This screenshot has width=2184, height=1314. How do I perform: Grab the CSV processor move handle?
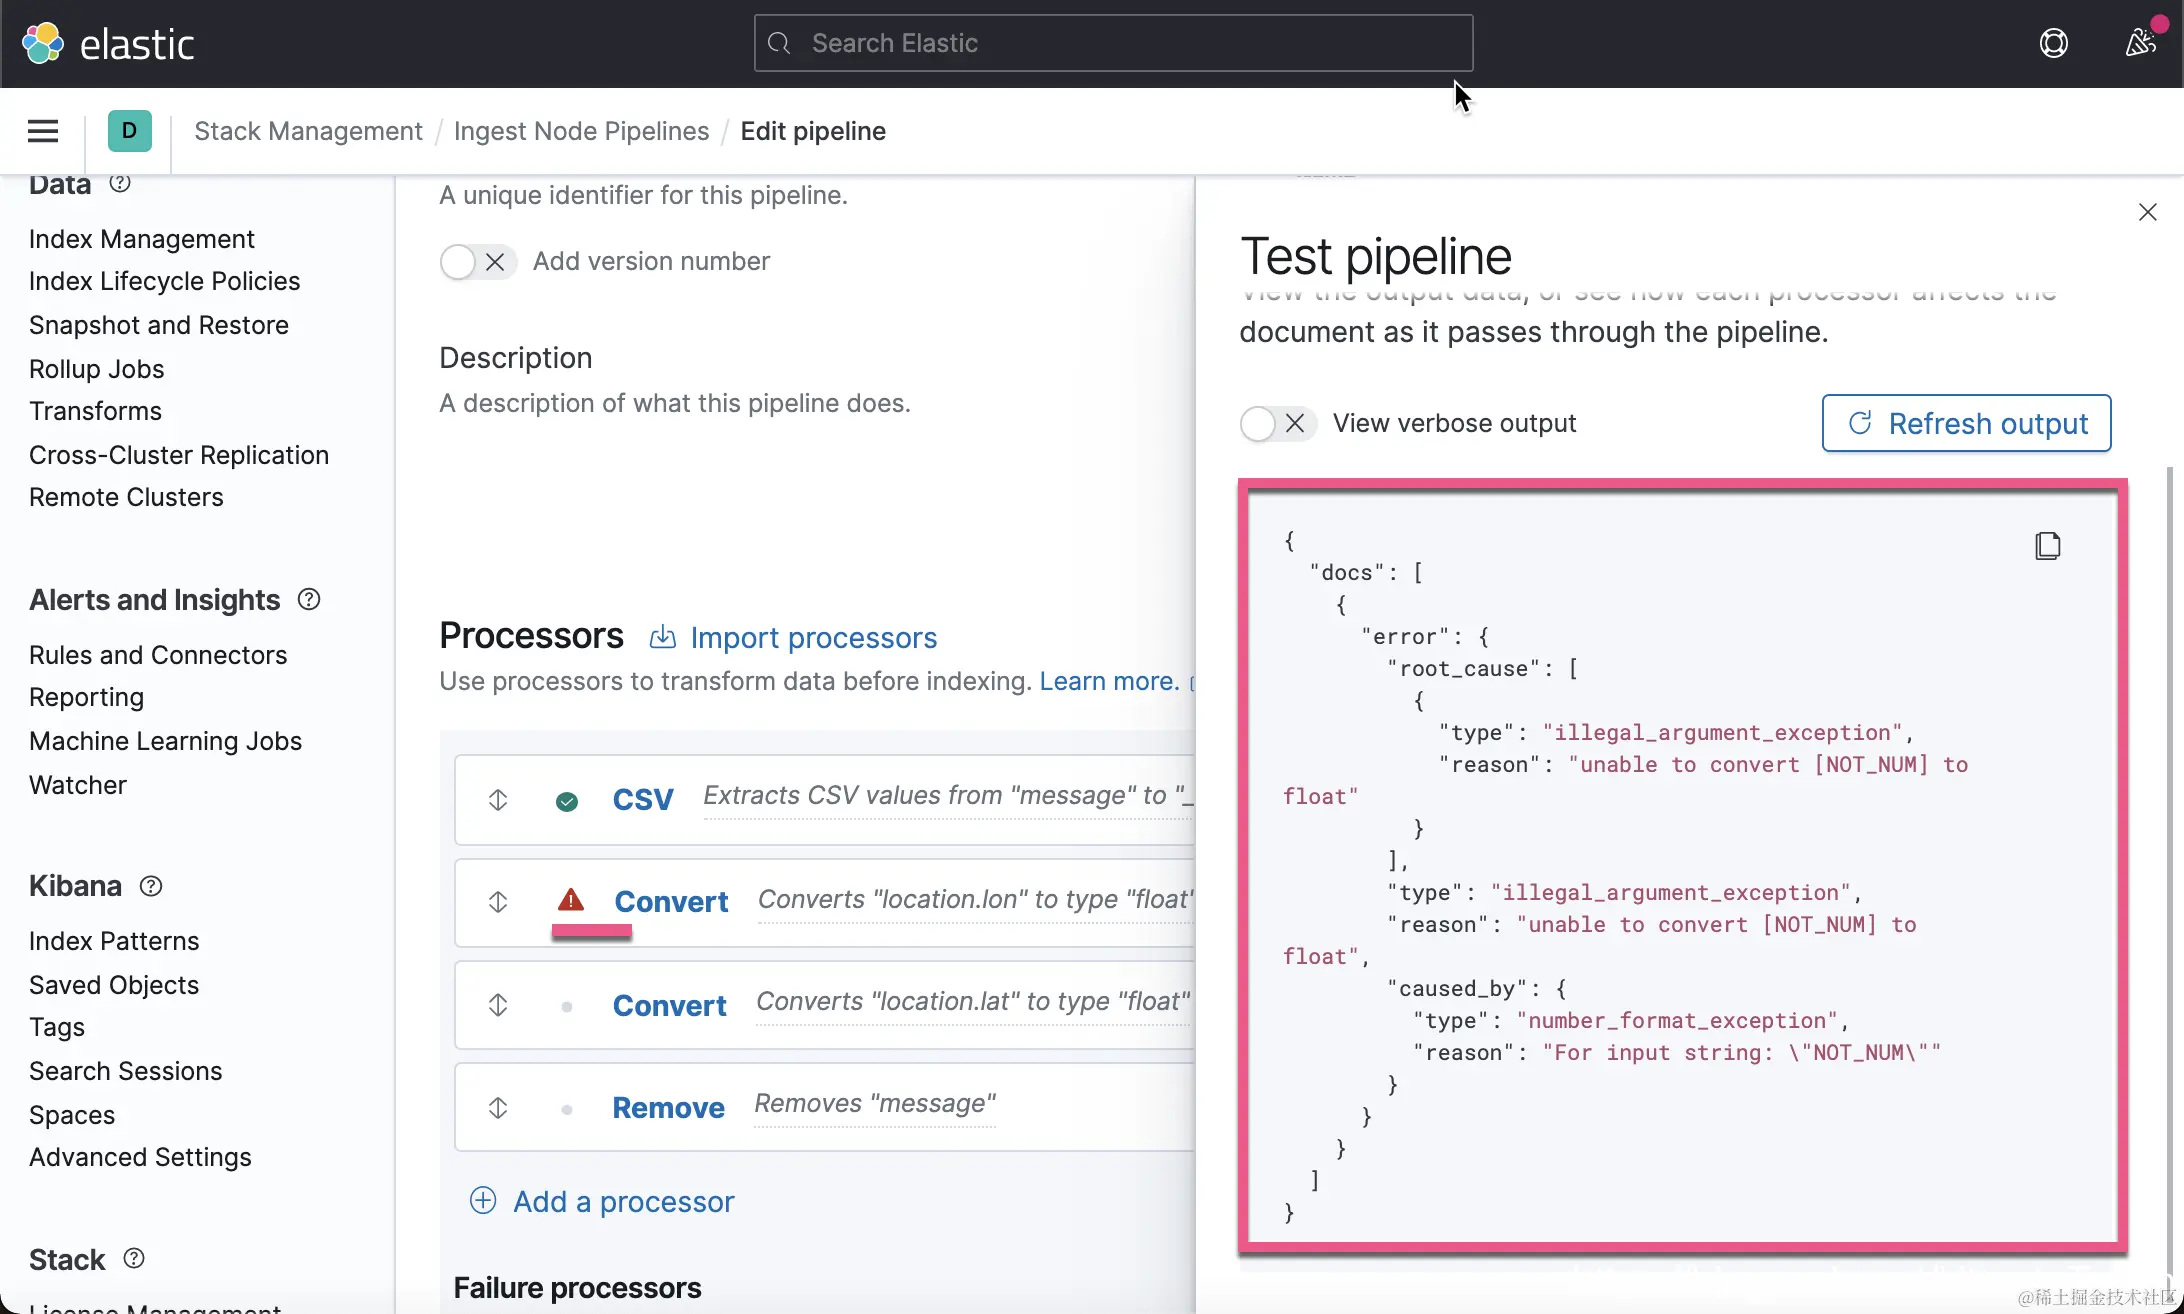coord(498,800)
